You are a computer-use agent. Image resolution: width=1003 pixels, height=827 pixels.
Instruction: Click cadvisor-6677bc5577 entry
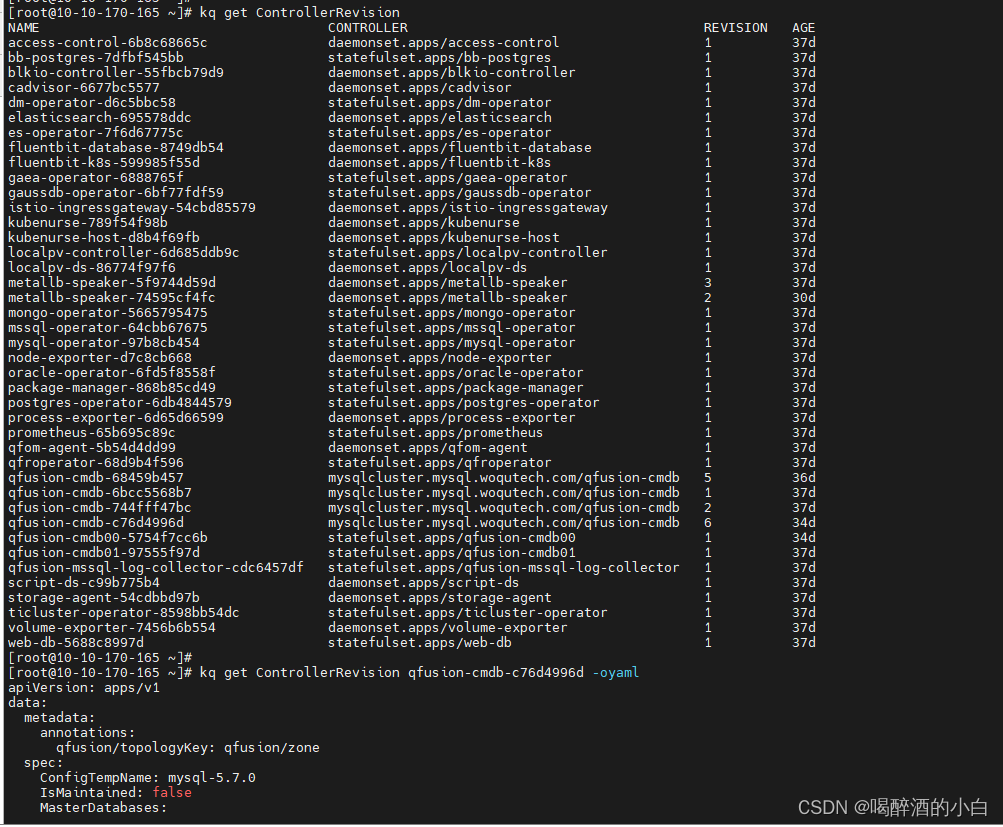click(x=84, y=88)
